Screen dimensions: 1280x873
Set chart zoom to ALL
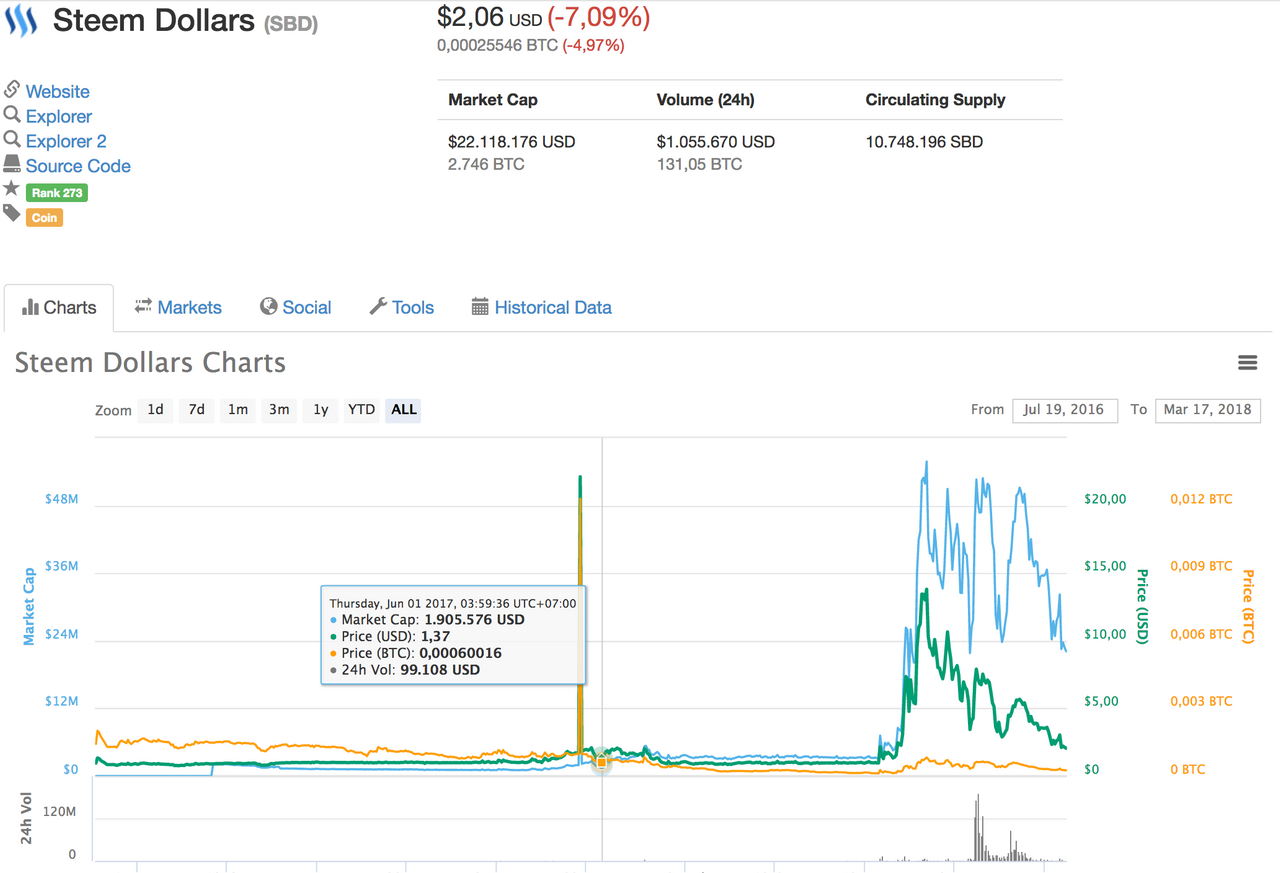click(404, 409)
